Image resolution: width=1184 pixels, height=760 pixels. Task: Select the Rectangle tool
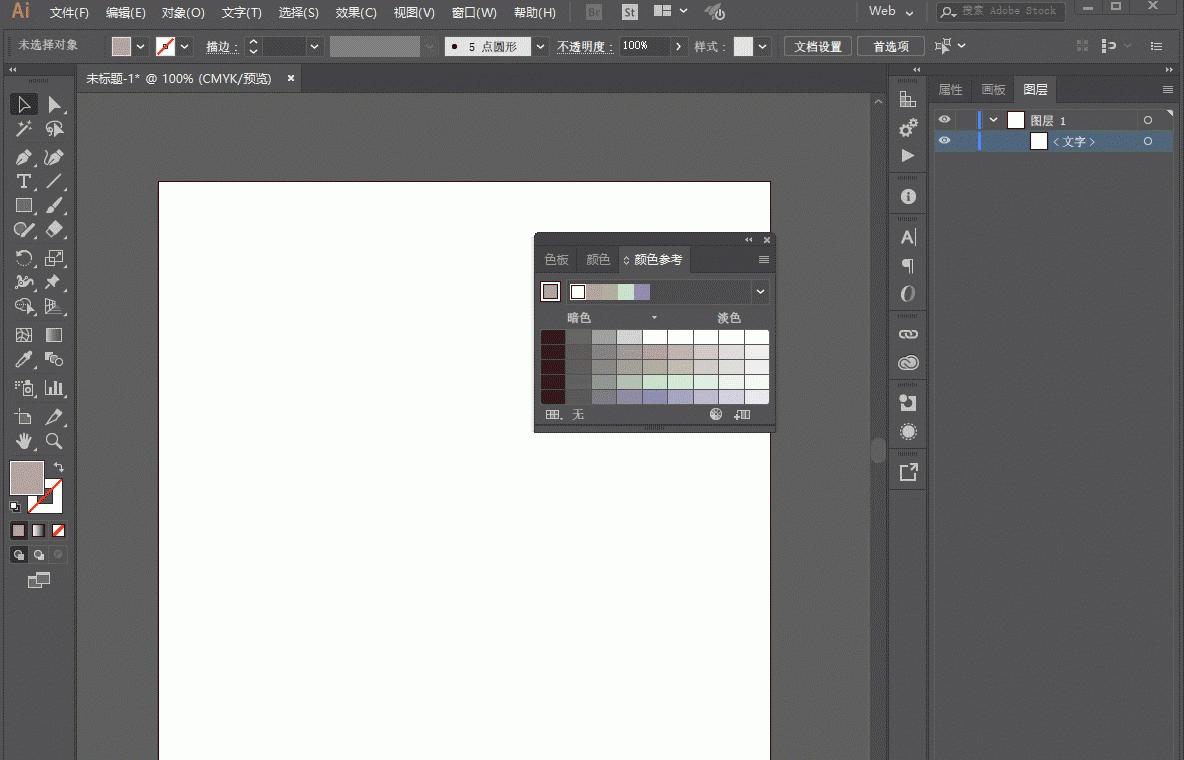pyautogui.click(x=23, y=205)
